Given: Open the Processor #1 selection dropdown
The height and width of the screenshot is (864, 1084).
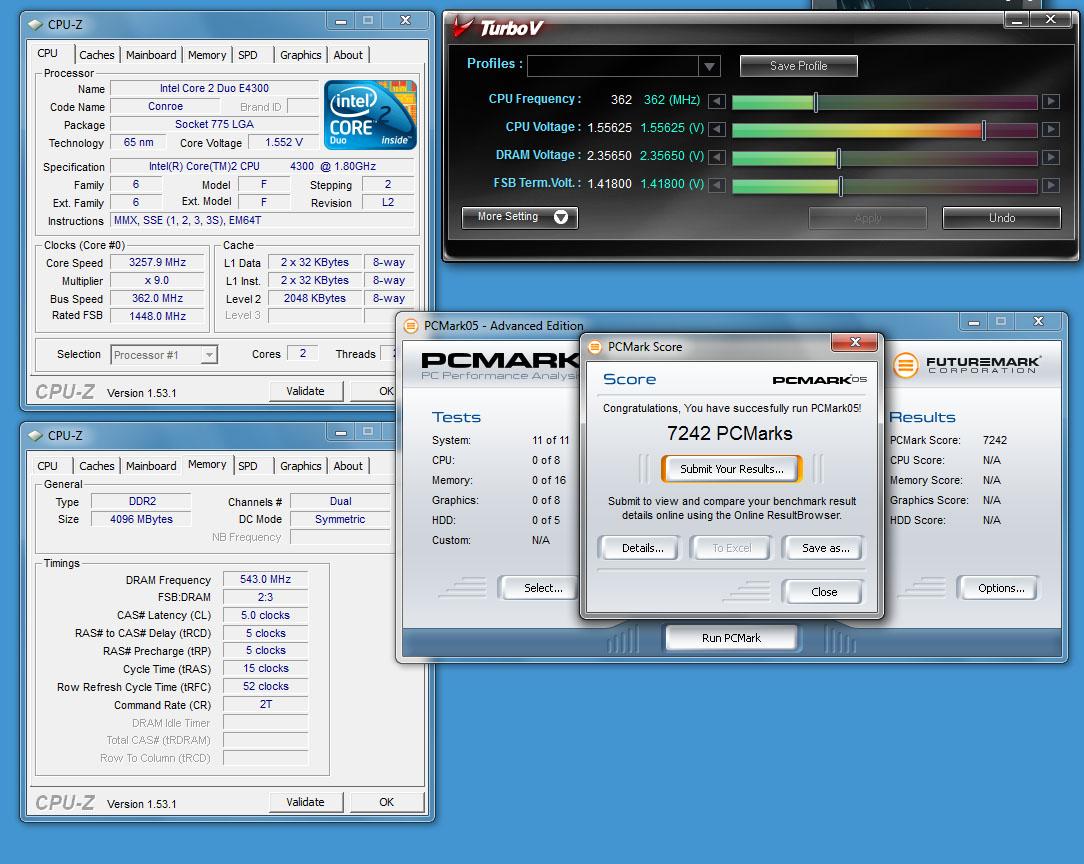Looking at the screenshot, I should [209, 355].
